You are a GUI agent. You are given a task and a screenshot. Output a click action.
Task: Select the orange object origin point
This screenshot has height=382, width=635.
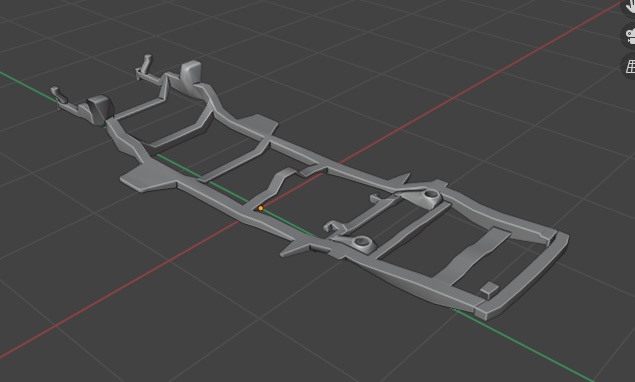point(261,208)
